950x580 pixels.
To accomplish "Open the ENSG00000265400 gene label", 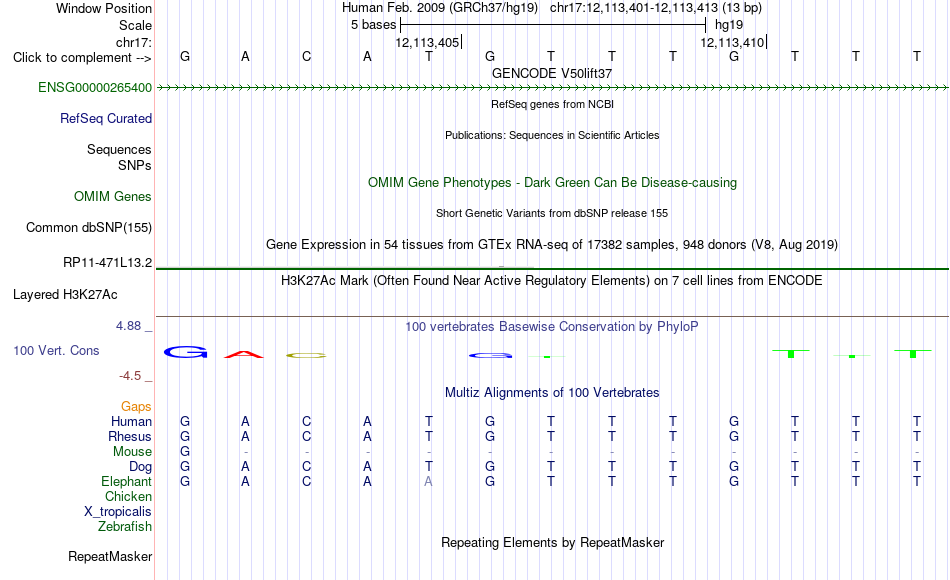I will [x=95, y=87].
